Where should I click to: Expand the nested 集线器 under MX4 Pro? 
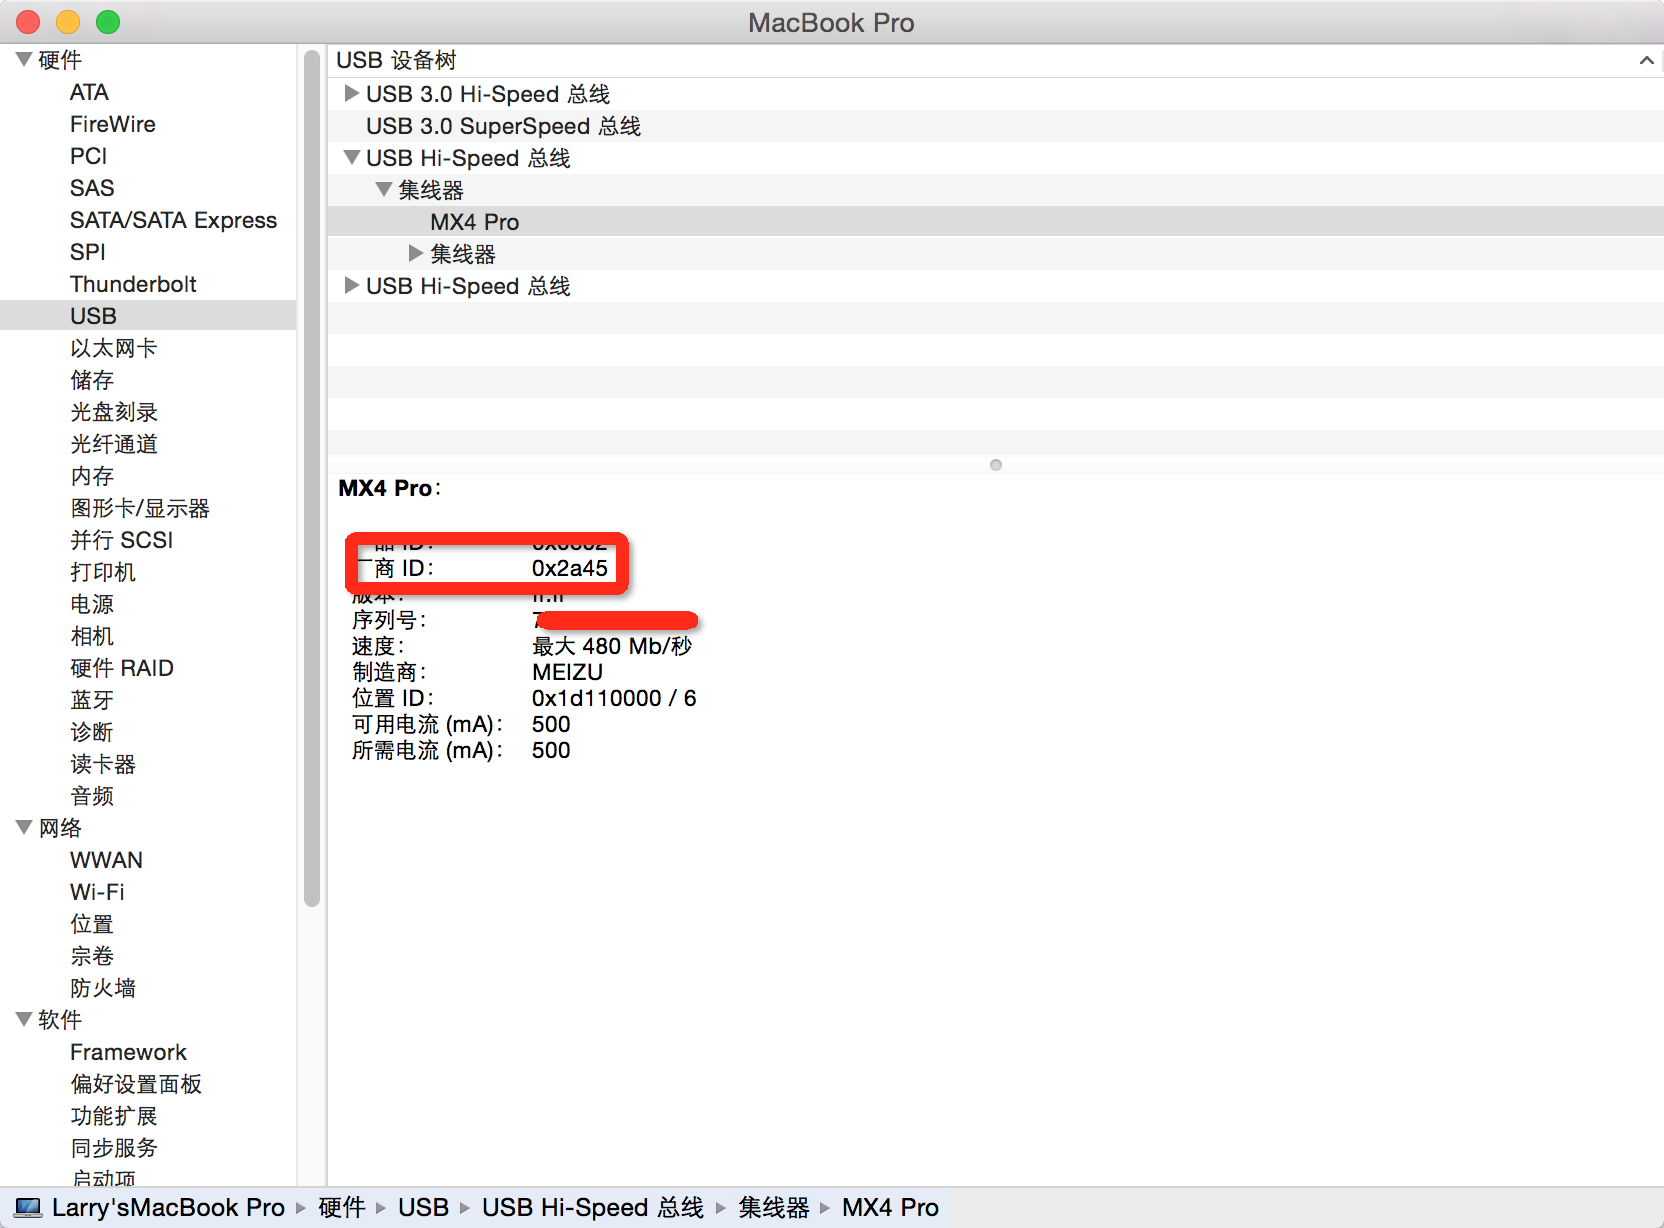pos(416,253)
